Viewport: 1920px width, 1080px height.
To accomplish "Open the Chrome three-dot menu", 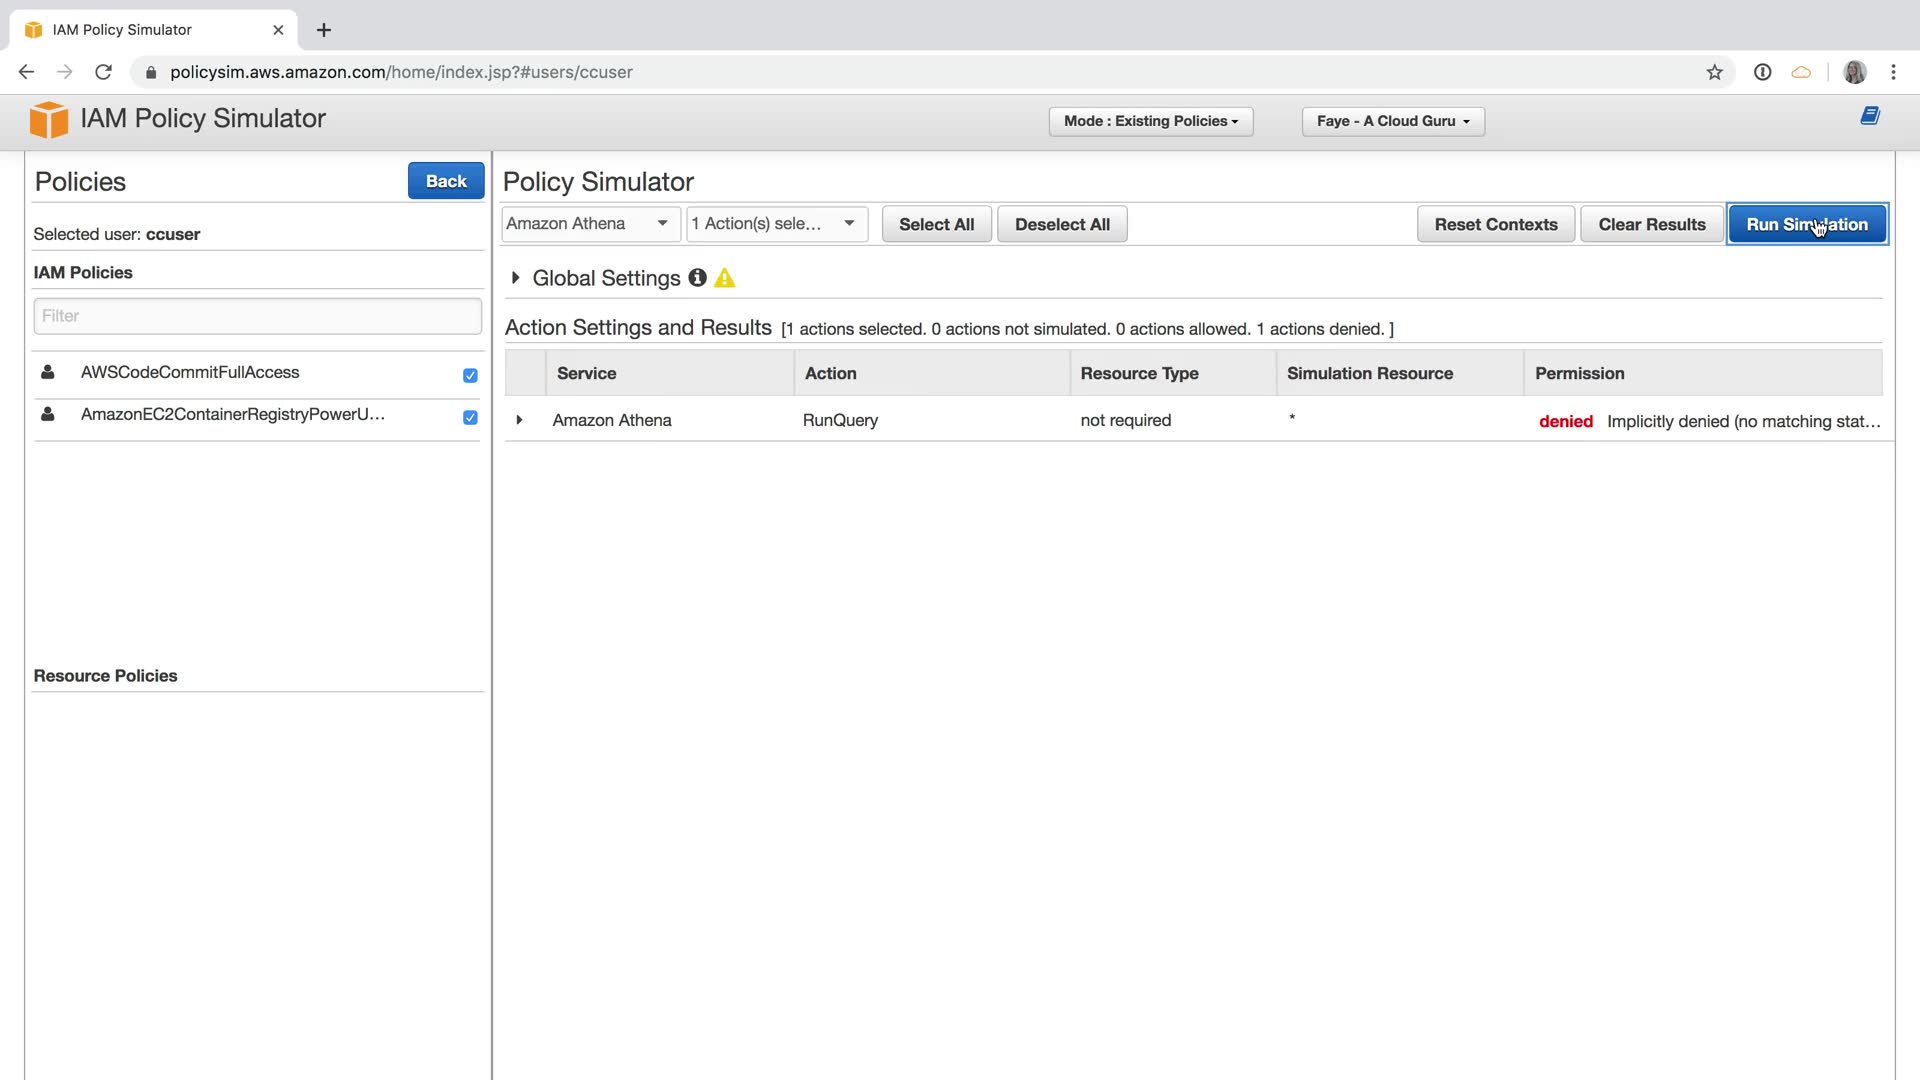I will (x=1892, y=72).
